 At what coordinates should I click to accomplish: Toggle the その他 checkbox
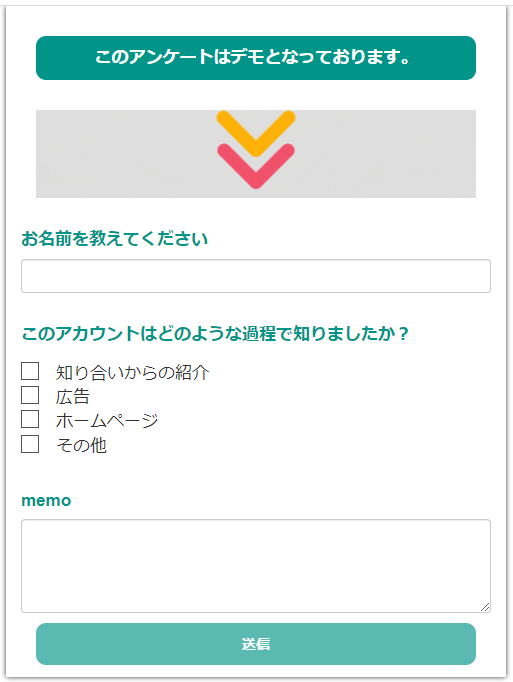point(30,444)
